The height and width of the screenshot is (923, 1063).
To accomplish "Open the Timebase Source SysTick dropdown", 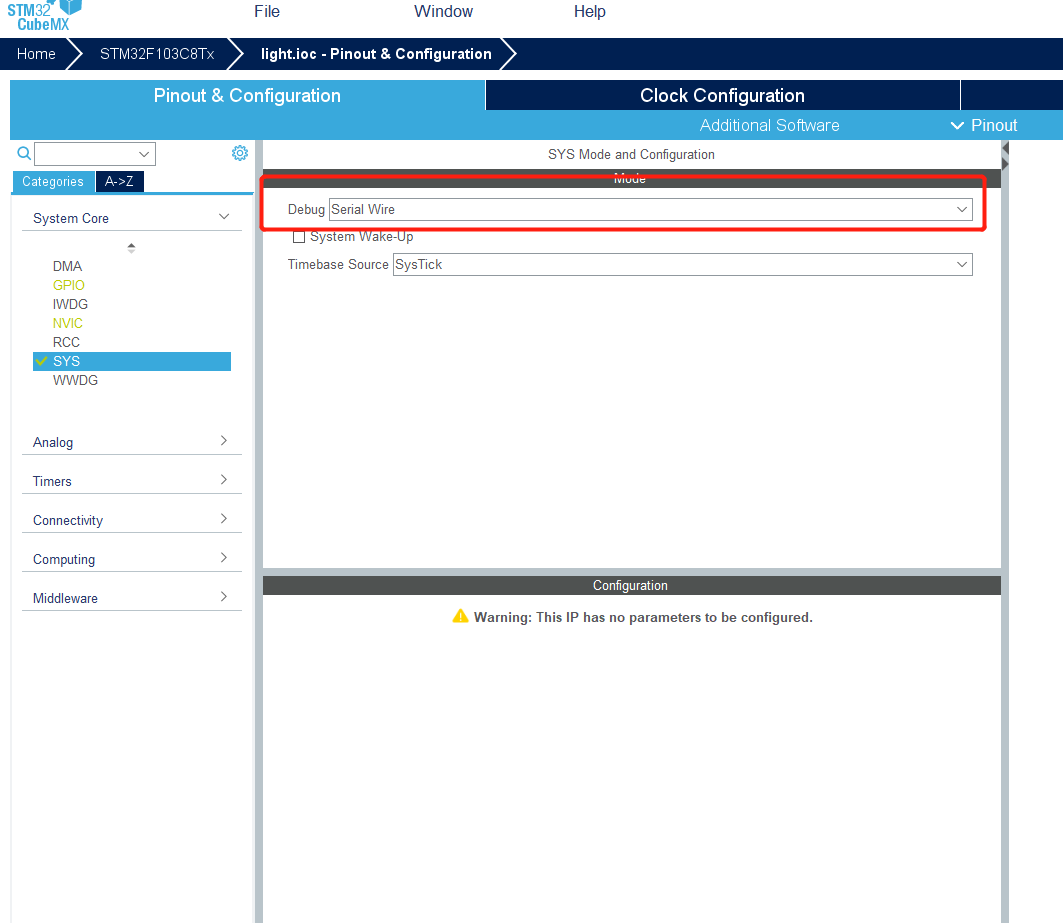I will [x=683, y=264].
